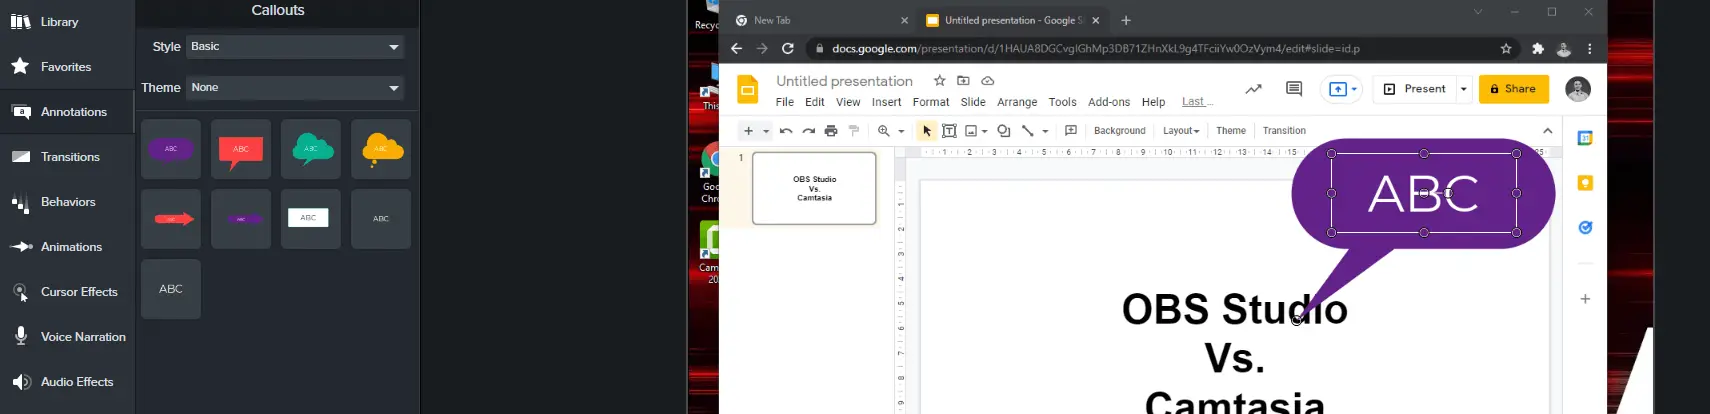Open the callout Theme dropdown (None)

295,87
